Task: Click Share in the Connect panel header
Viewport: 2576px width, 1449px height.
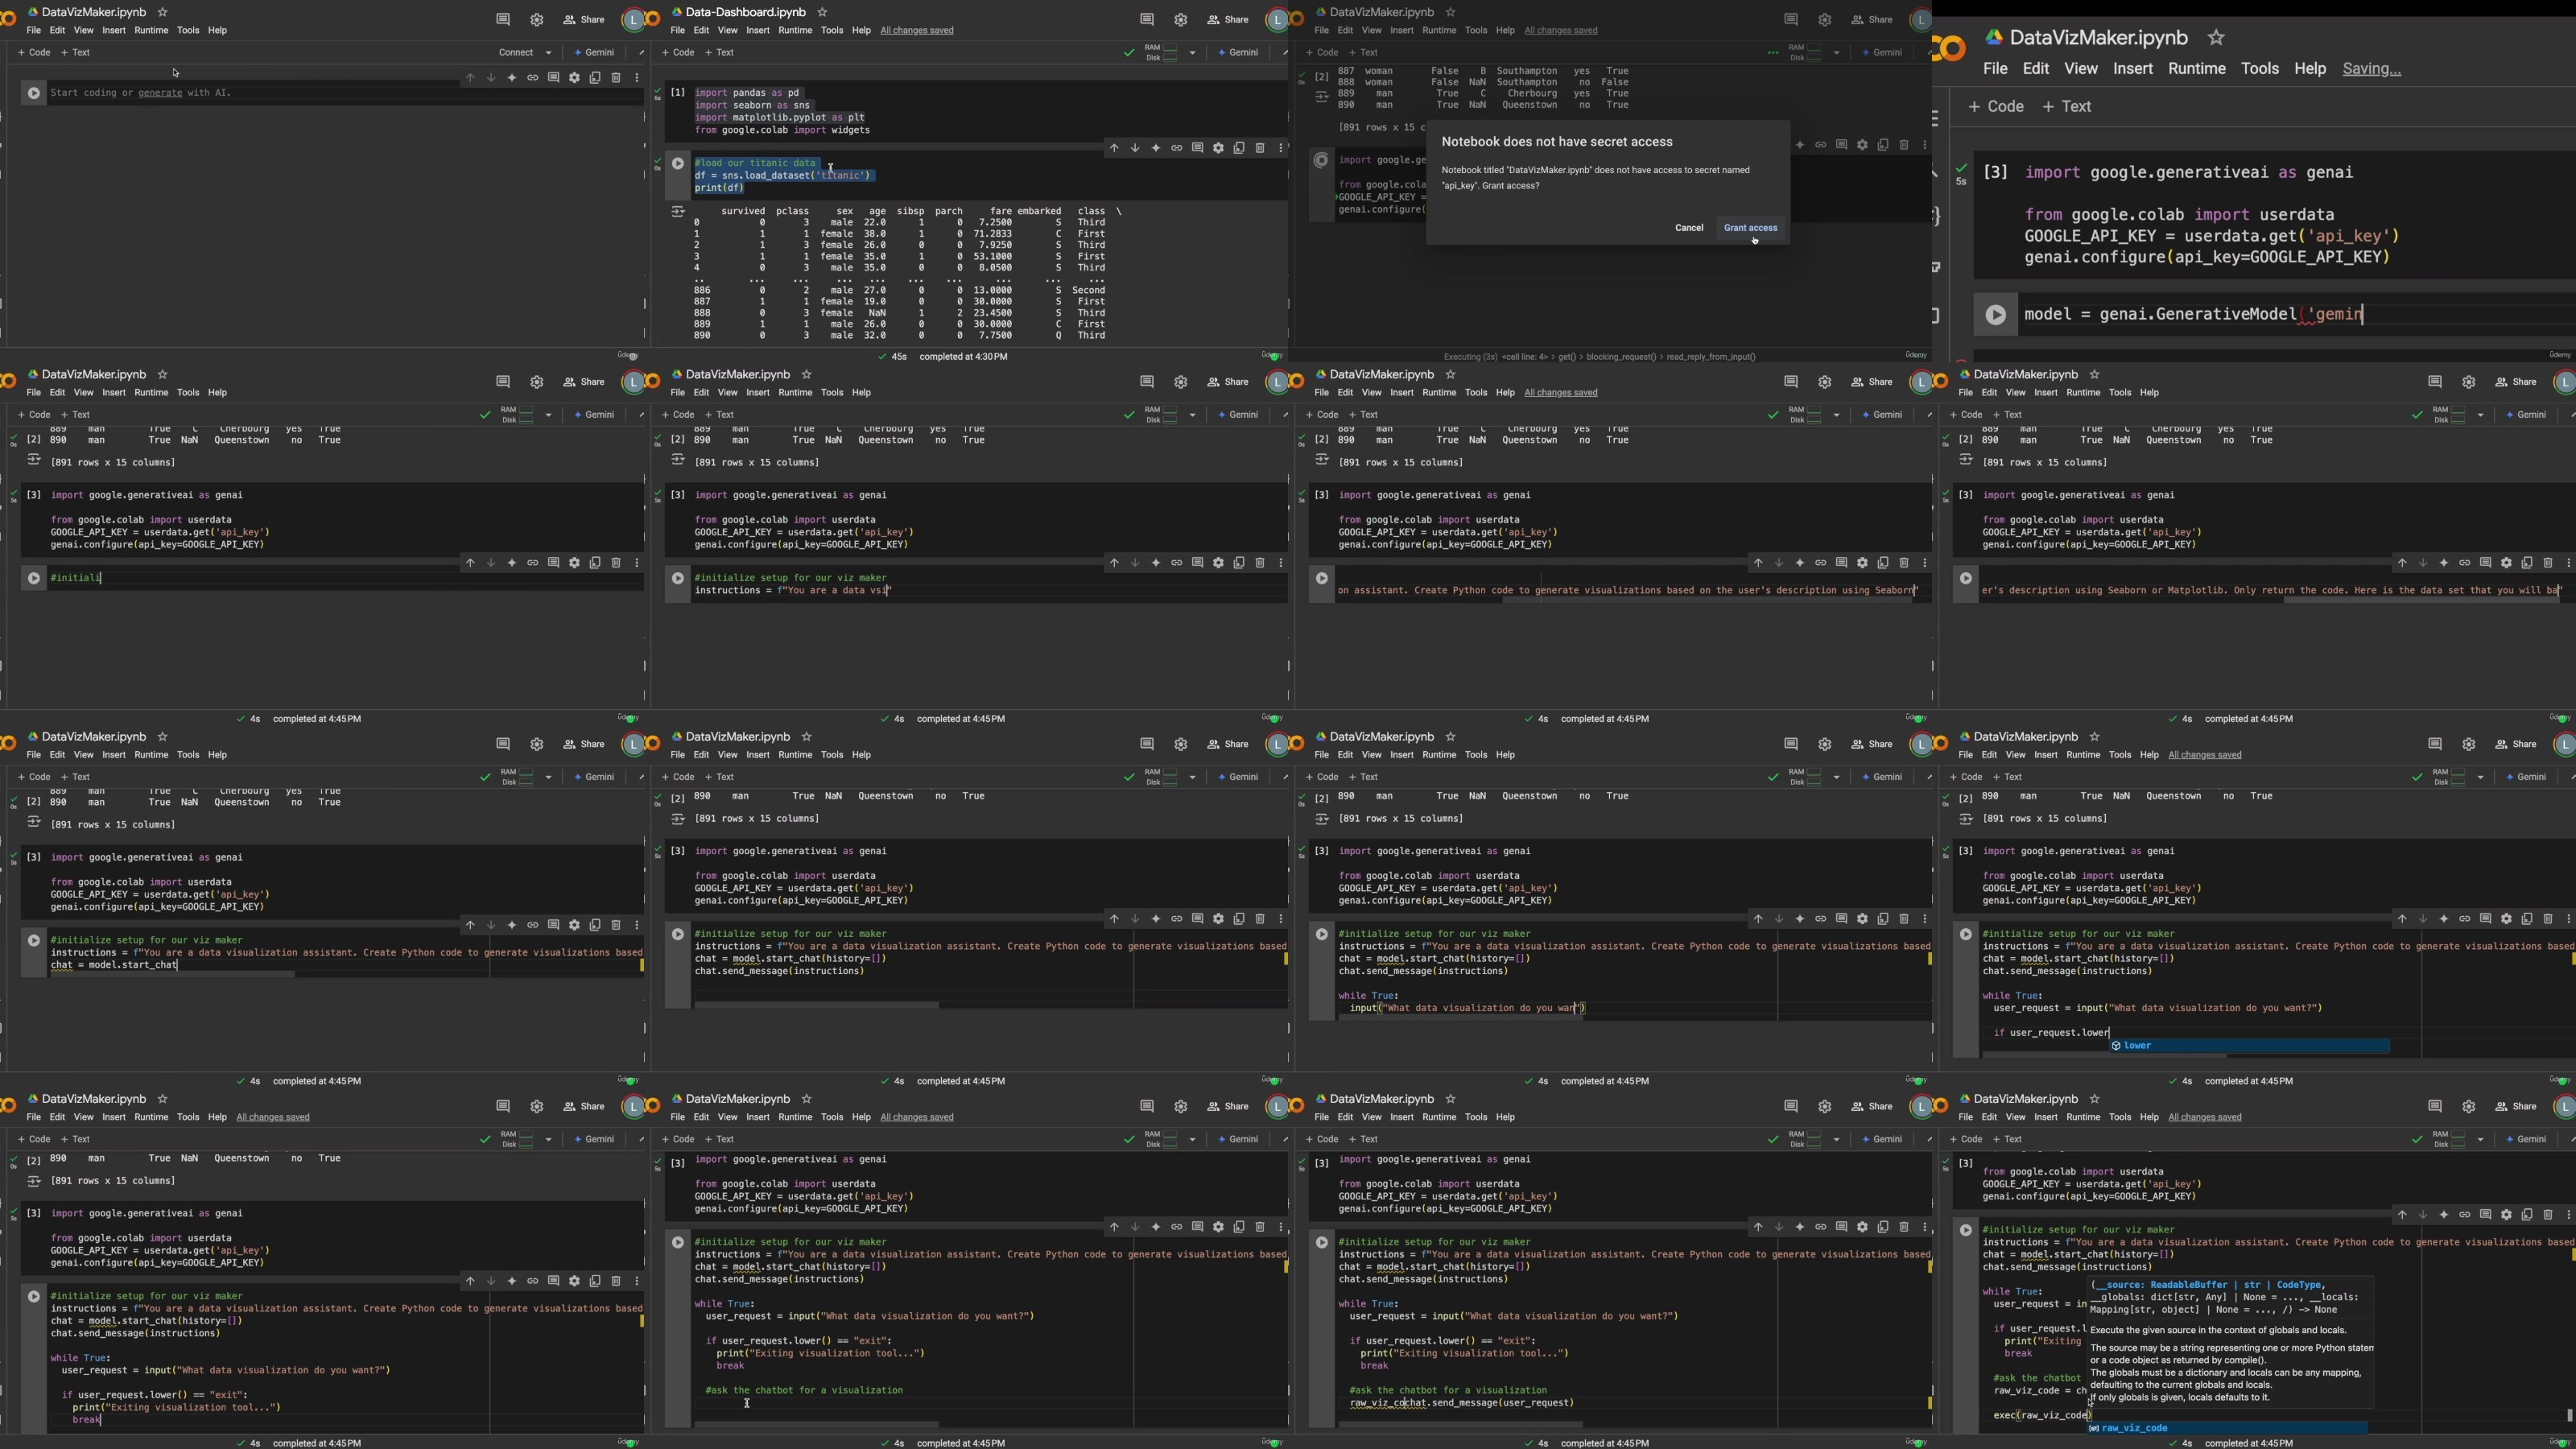Action: [584, 19]
